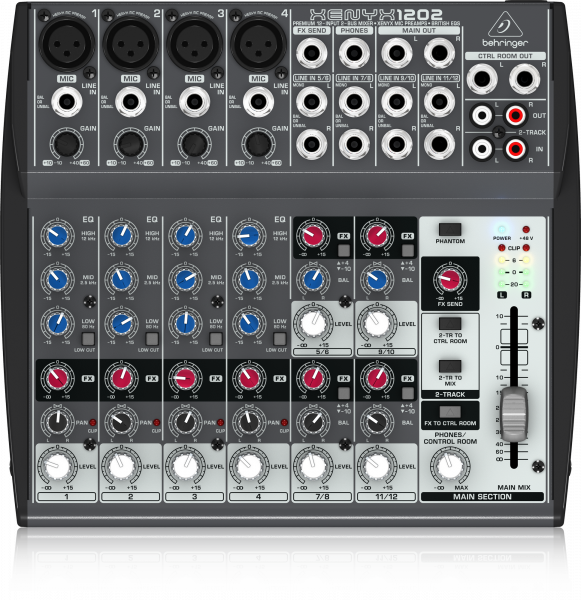This screenshot has width=581, height=600.
Task: Click the channel 4 PAN knob
Action: point(250,422)
